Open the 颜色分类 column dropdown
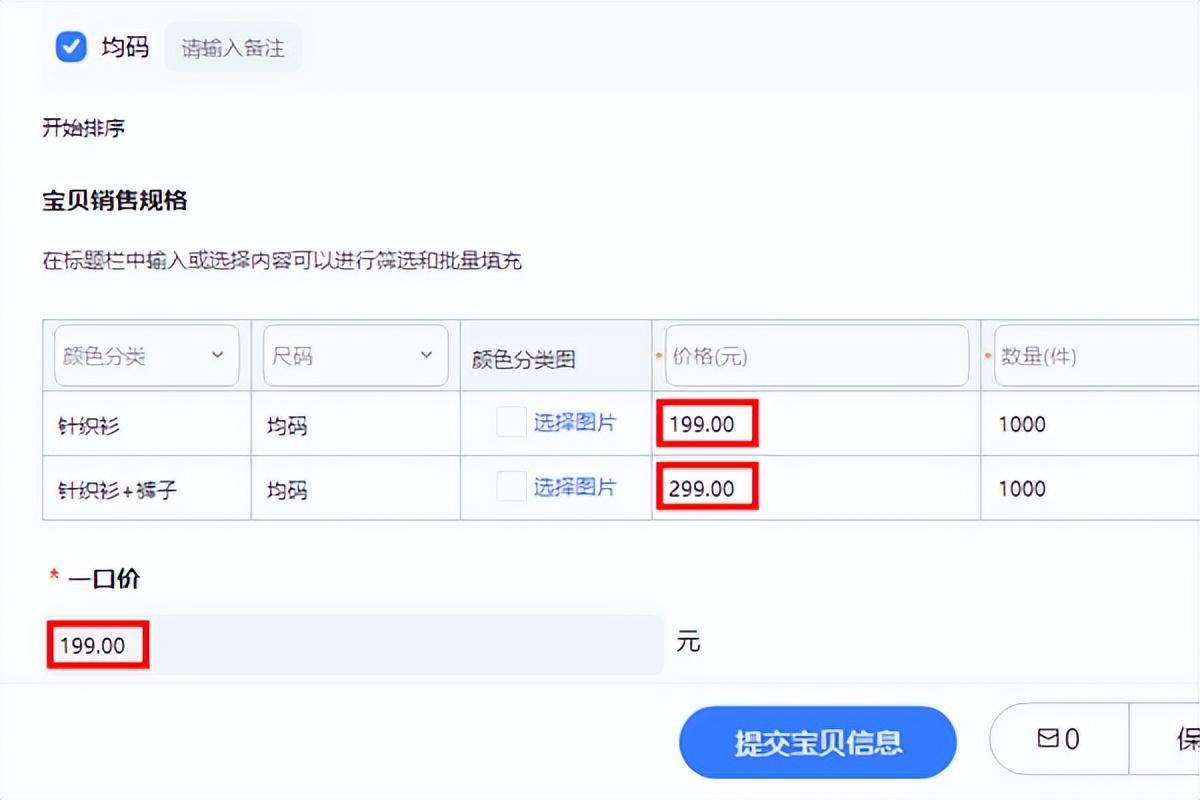Viewport: 1200px width, 800px height. pyautogui.click(x=145, y=355)
